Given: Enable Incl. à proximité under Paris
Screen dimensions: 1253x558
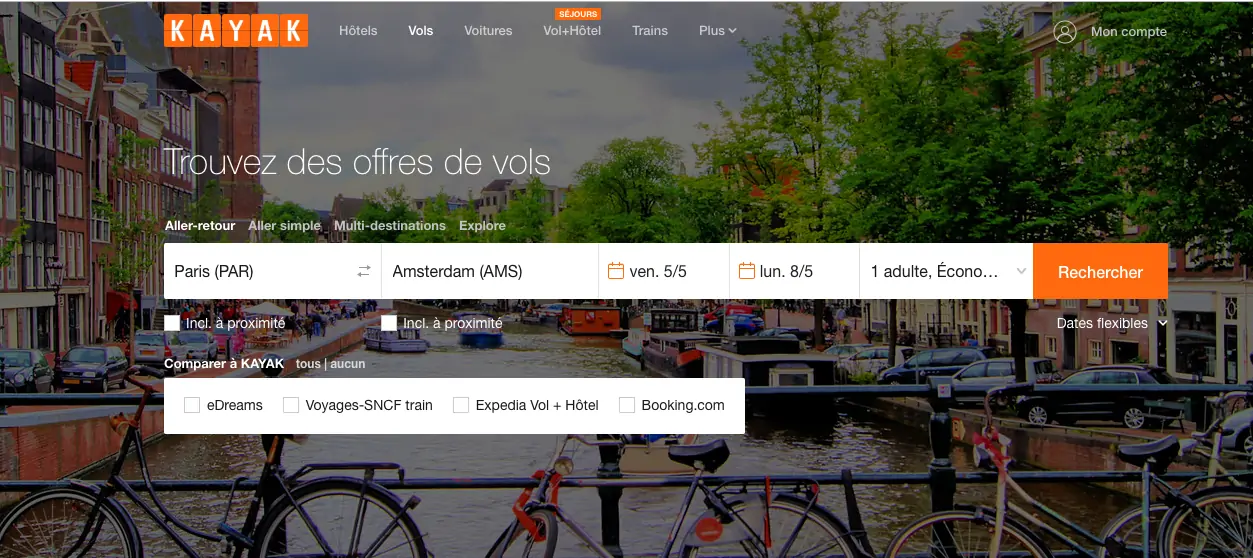Looking at the screenshot, I should coord(172,323).
